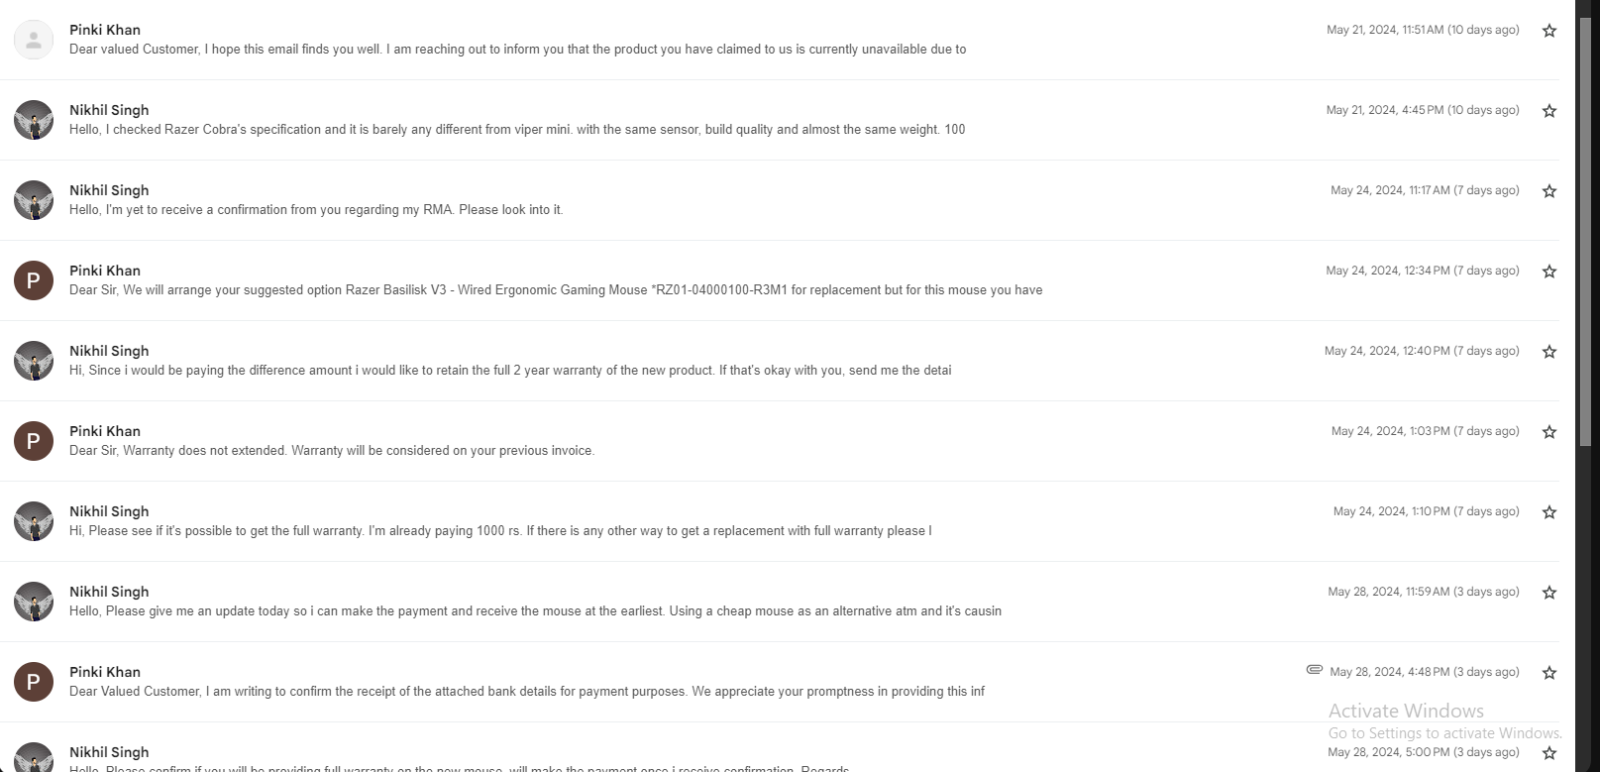
Task: Expand the 'Warranty does not extended' message
Action: coord(780,441)
